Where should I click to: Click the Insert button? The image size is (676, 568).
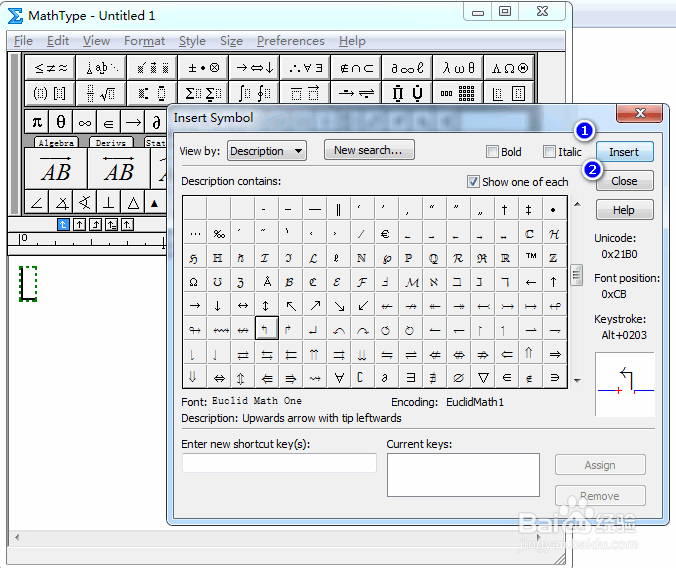[x=624, y=152]
